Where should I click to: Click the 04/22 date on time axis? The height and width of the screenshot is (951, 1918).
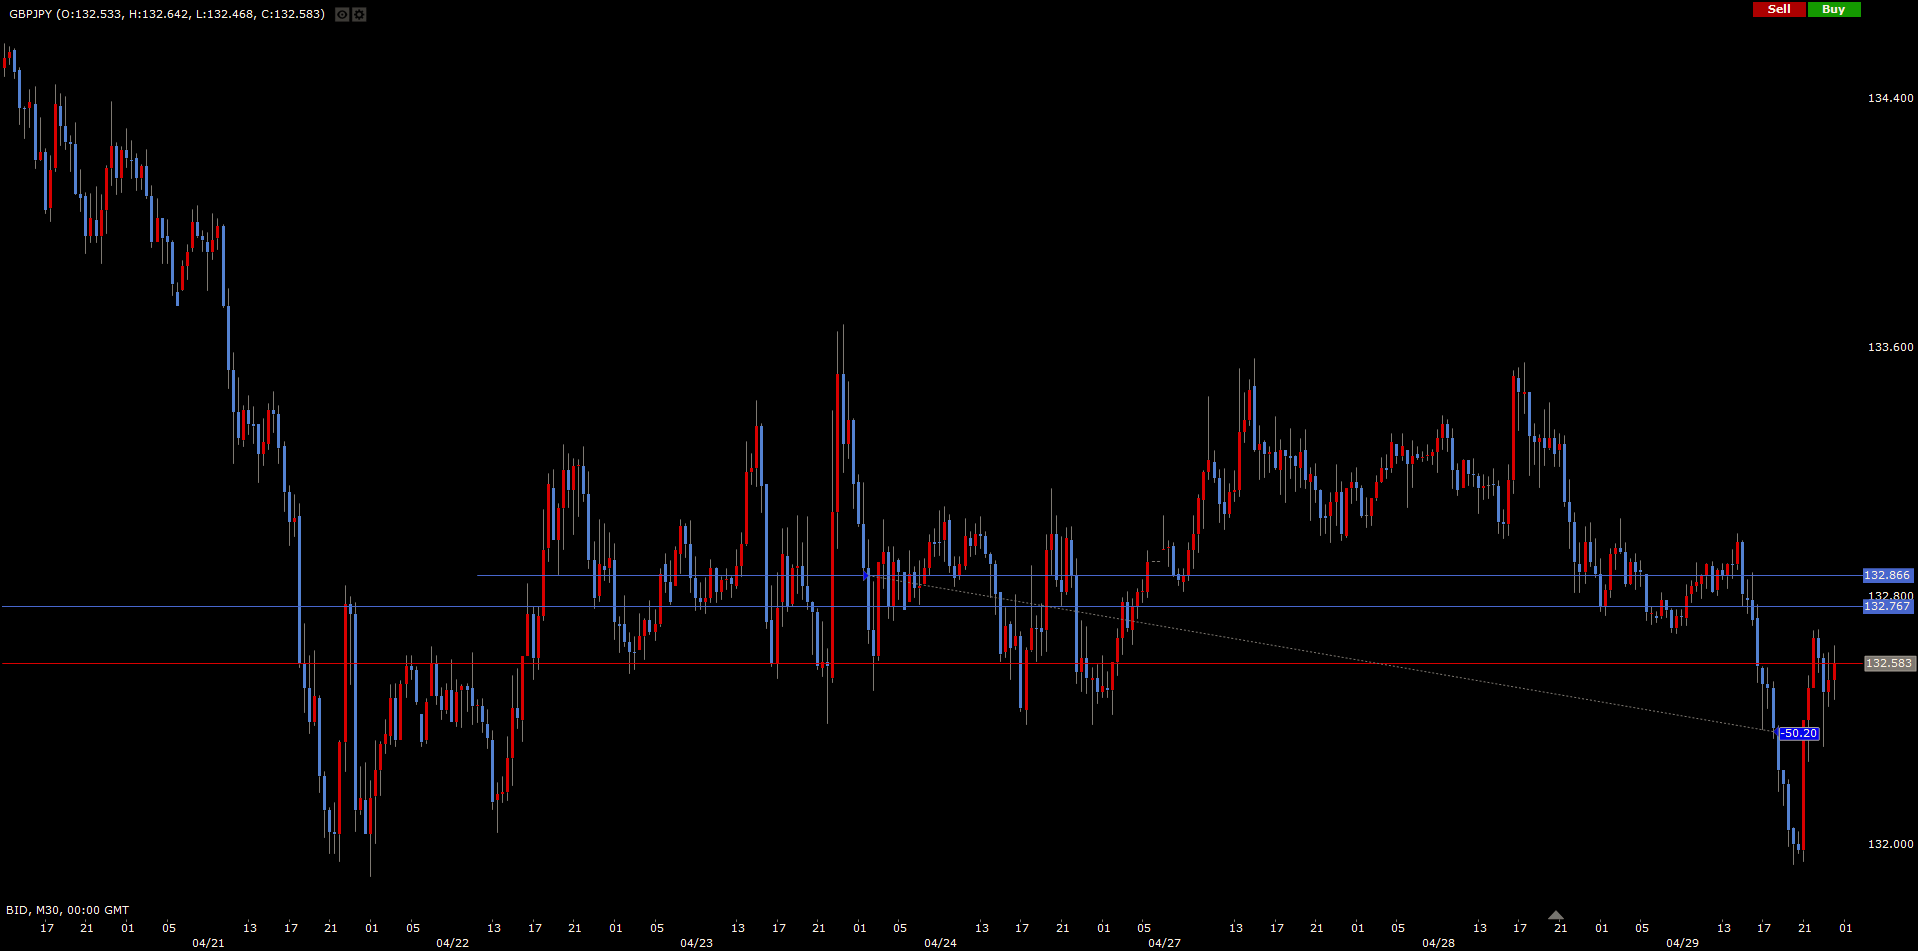pos(452,943)
